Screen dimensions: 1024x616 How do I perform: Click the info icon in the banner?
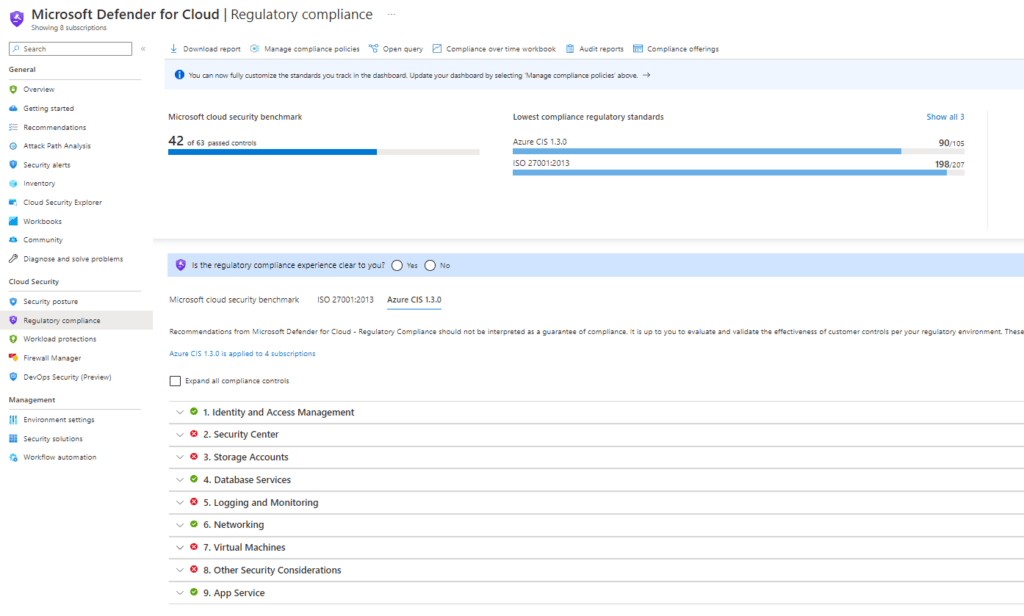(x=179, y=75)
